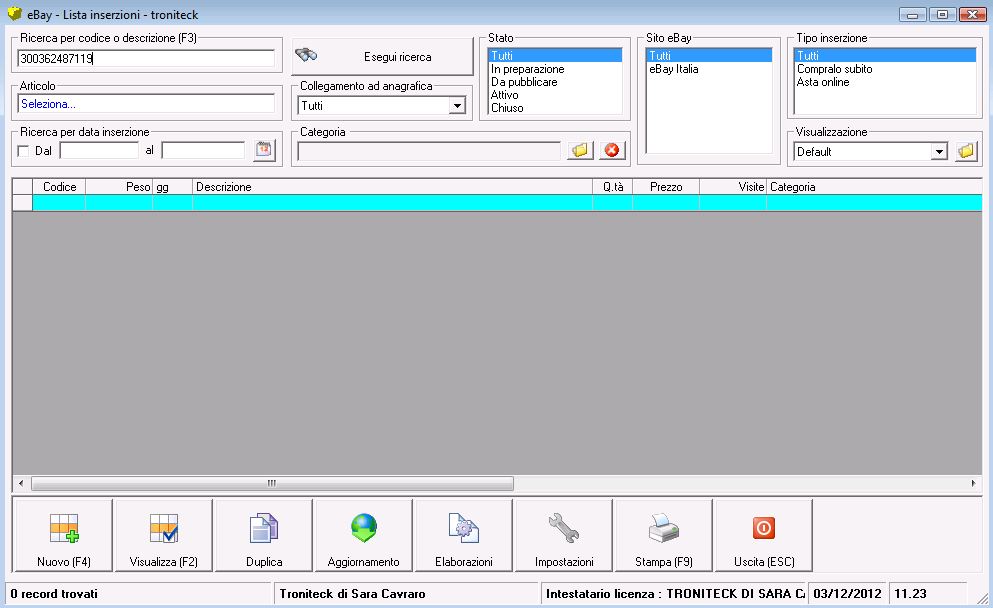
Task: Select Chiuso status
Action: pos(555,108)
